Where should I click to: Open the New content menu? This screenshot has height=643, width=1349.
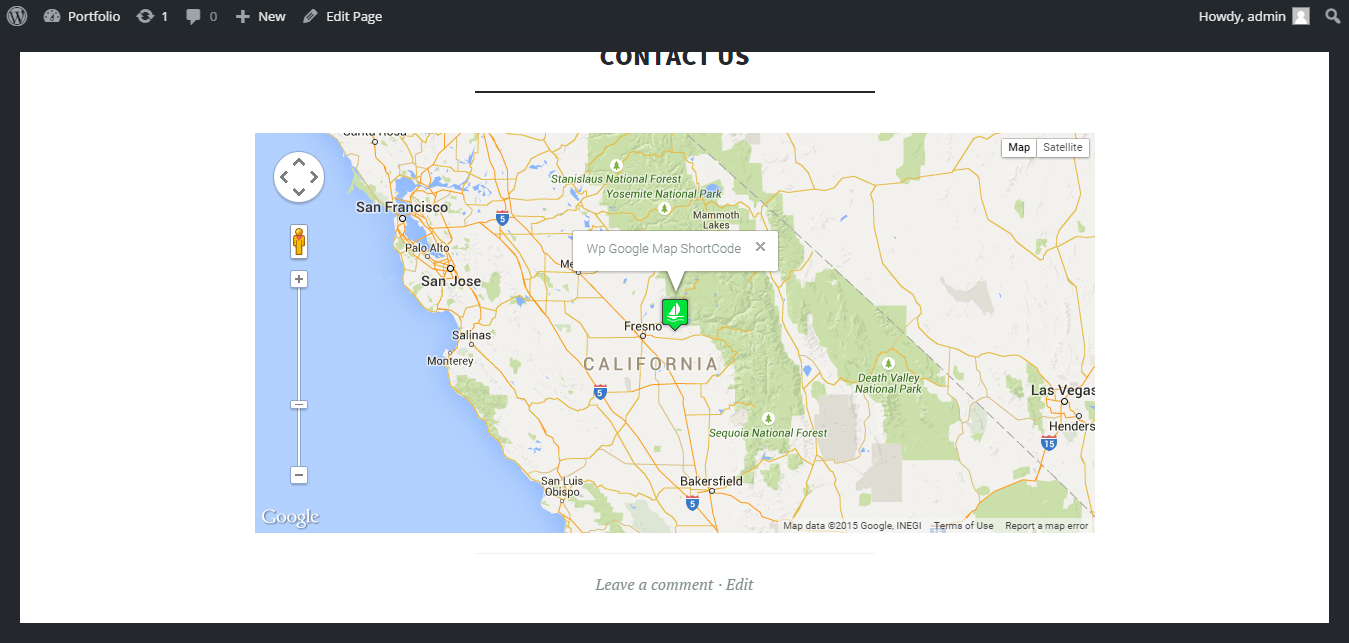coord(260,16)
